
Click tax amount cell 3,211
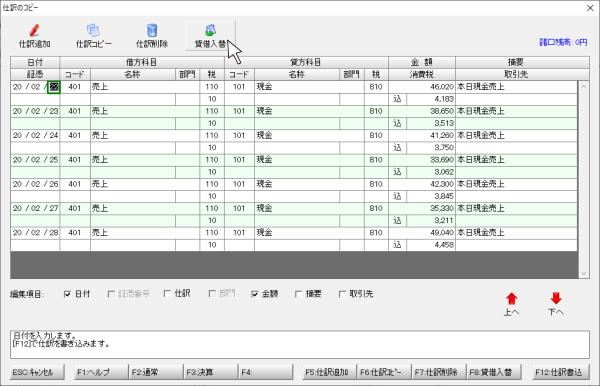(431, 220)
